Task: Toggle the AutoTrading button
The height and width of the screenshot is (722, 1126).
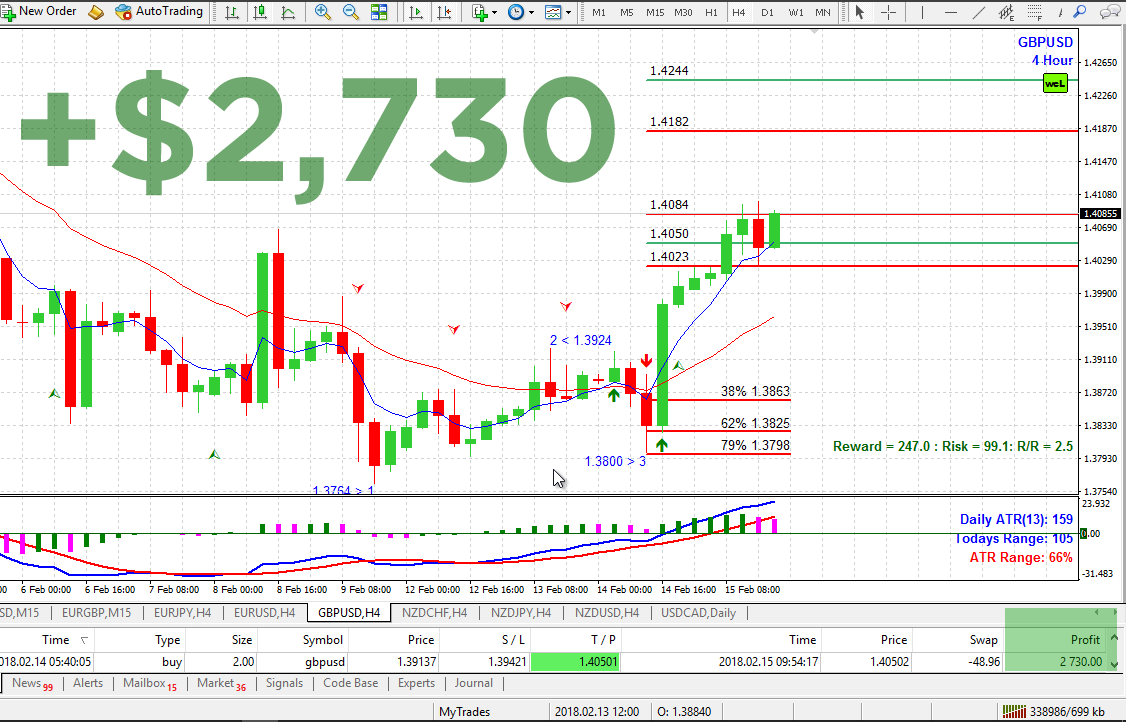Action: tap(159, 11)
